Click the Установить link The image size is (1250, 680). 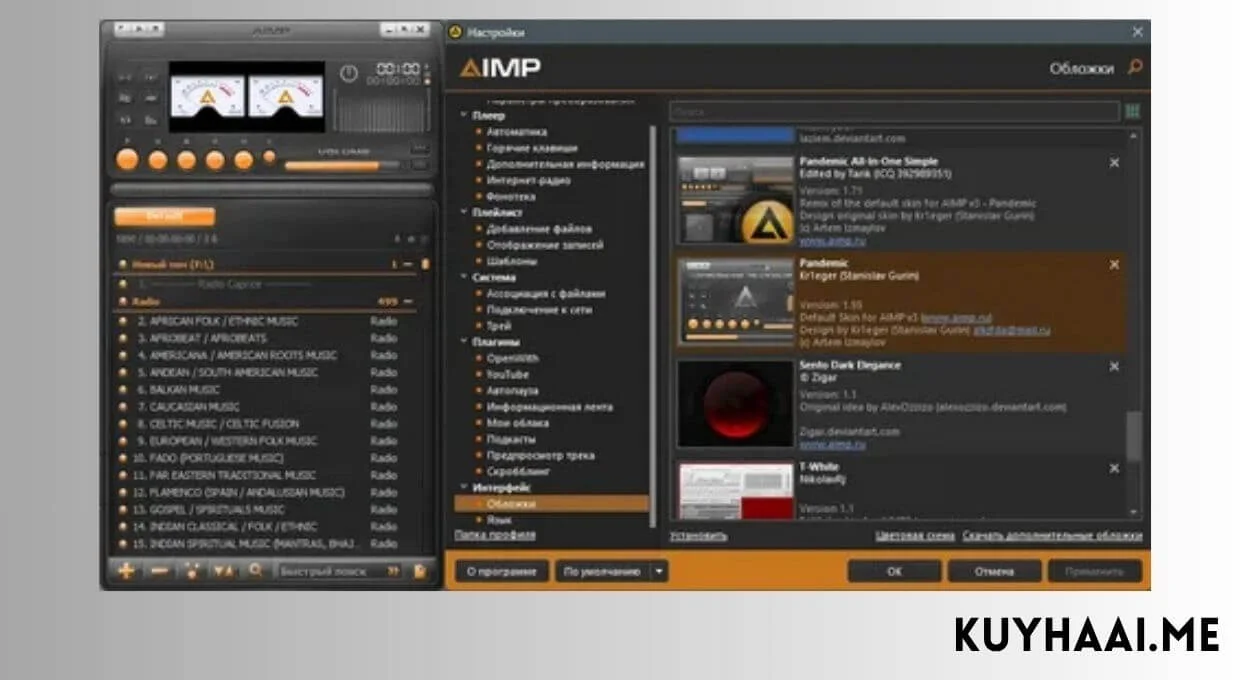(698, 536)
